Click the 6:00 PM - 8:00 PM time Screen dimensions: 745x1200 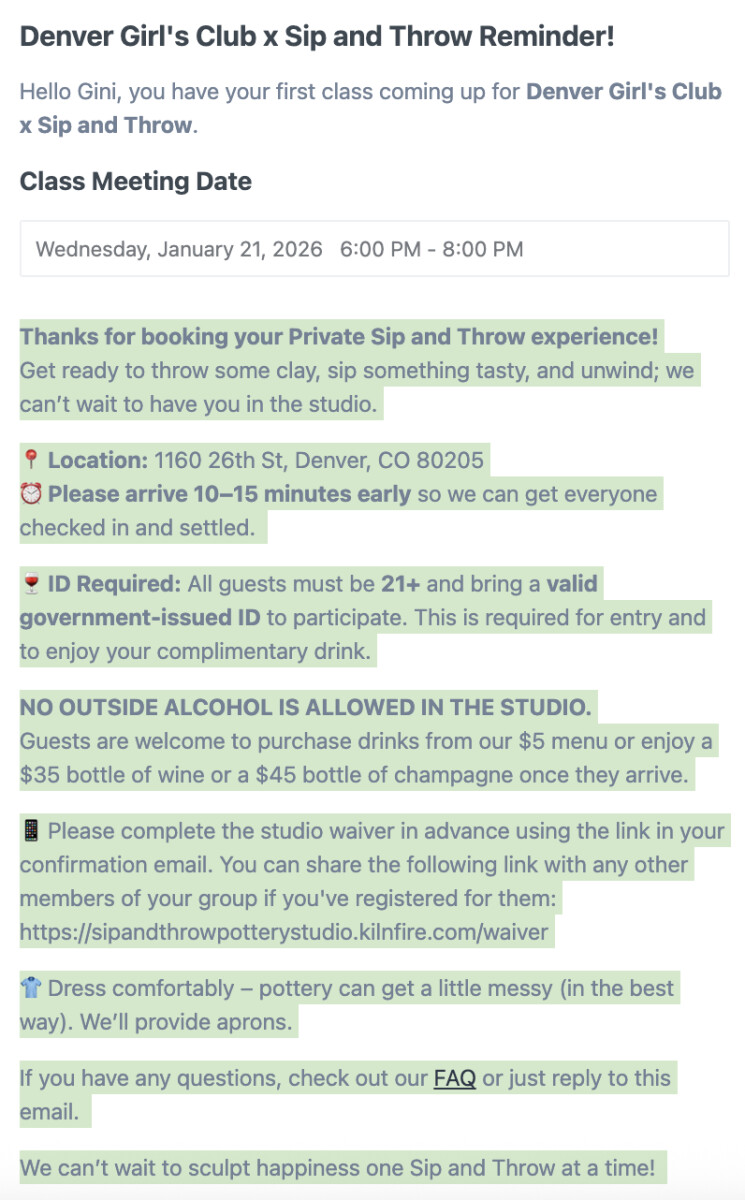point(431,249)
